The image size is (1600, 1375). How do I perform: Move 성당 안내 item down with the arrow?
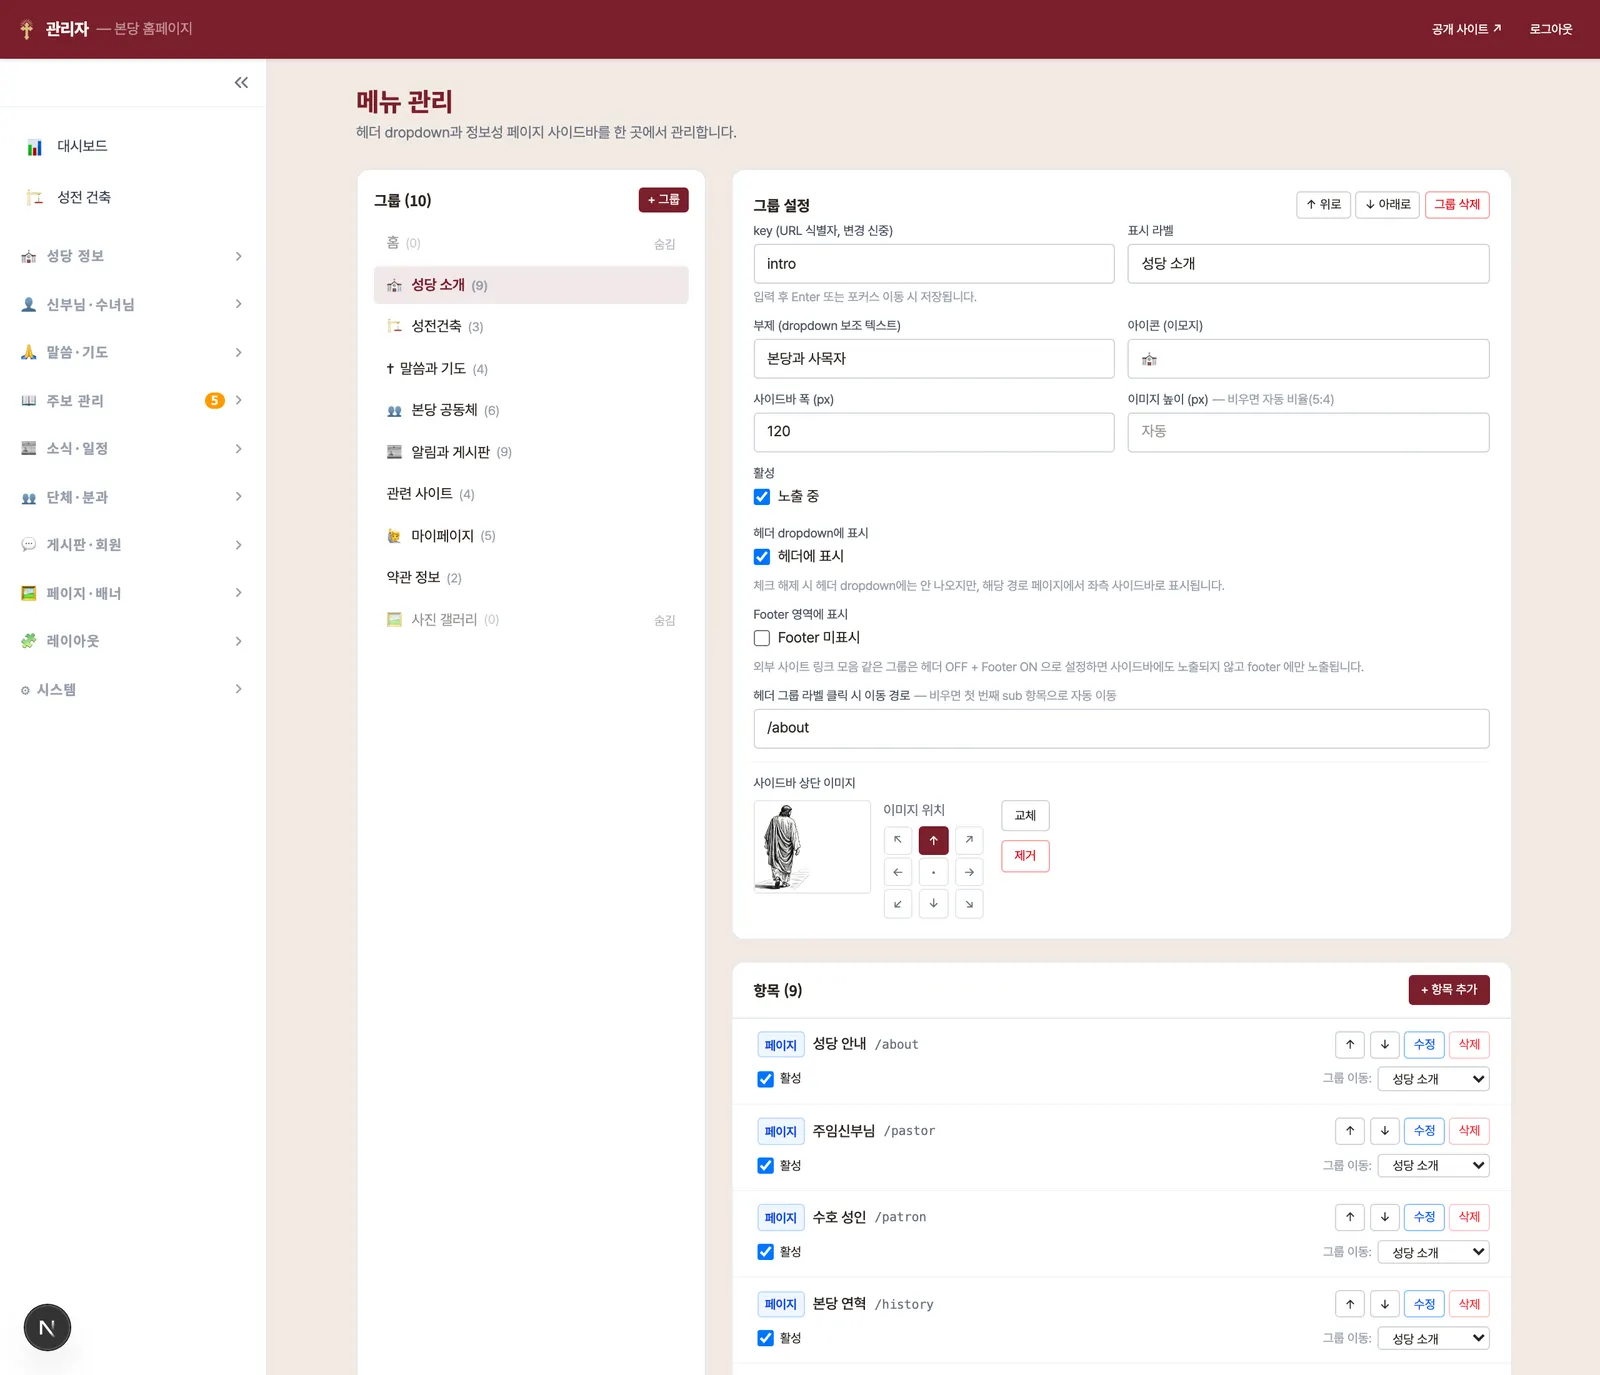click(1385, 1045)
